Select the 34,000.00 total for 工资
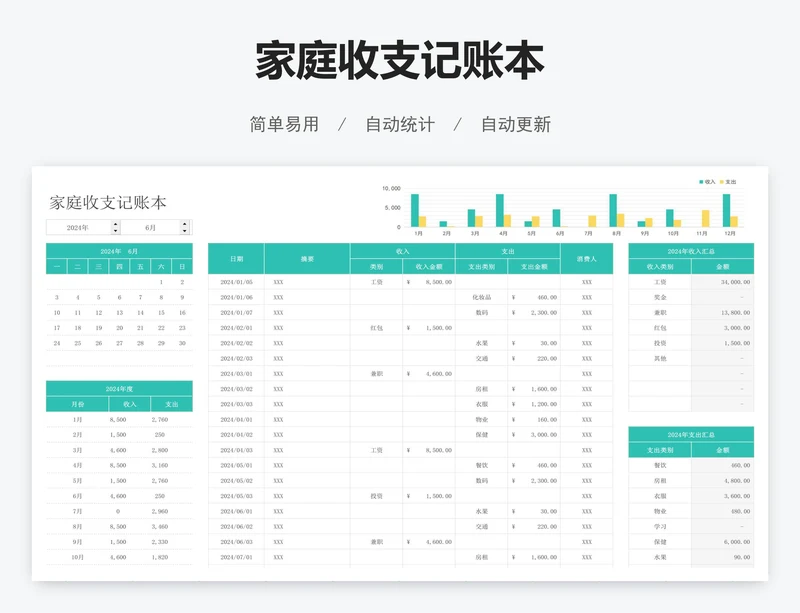The width and height of the screenshot is (800, 613). [723, 282]
